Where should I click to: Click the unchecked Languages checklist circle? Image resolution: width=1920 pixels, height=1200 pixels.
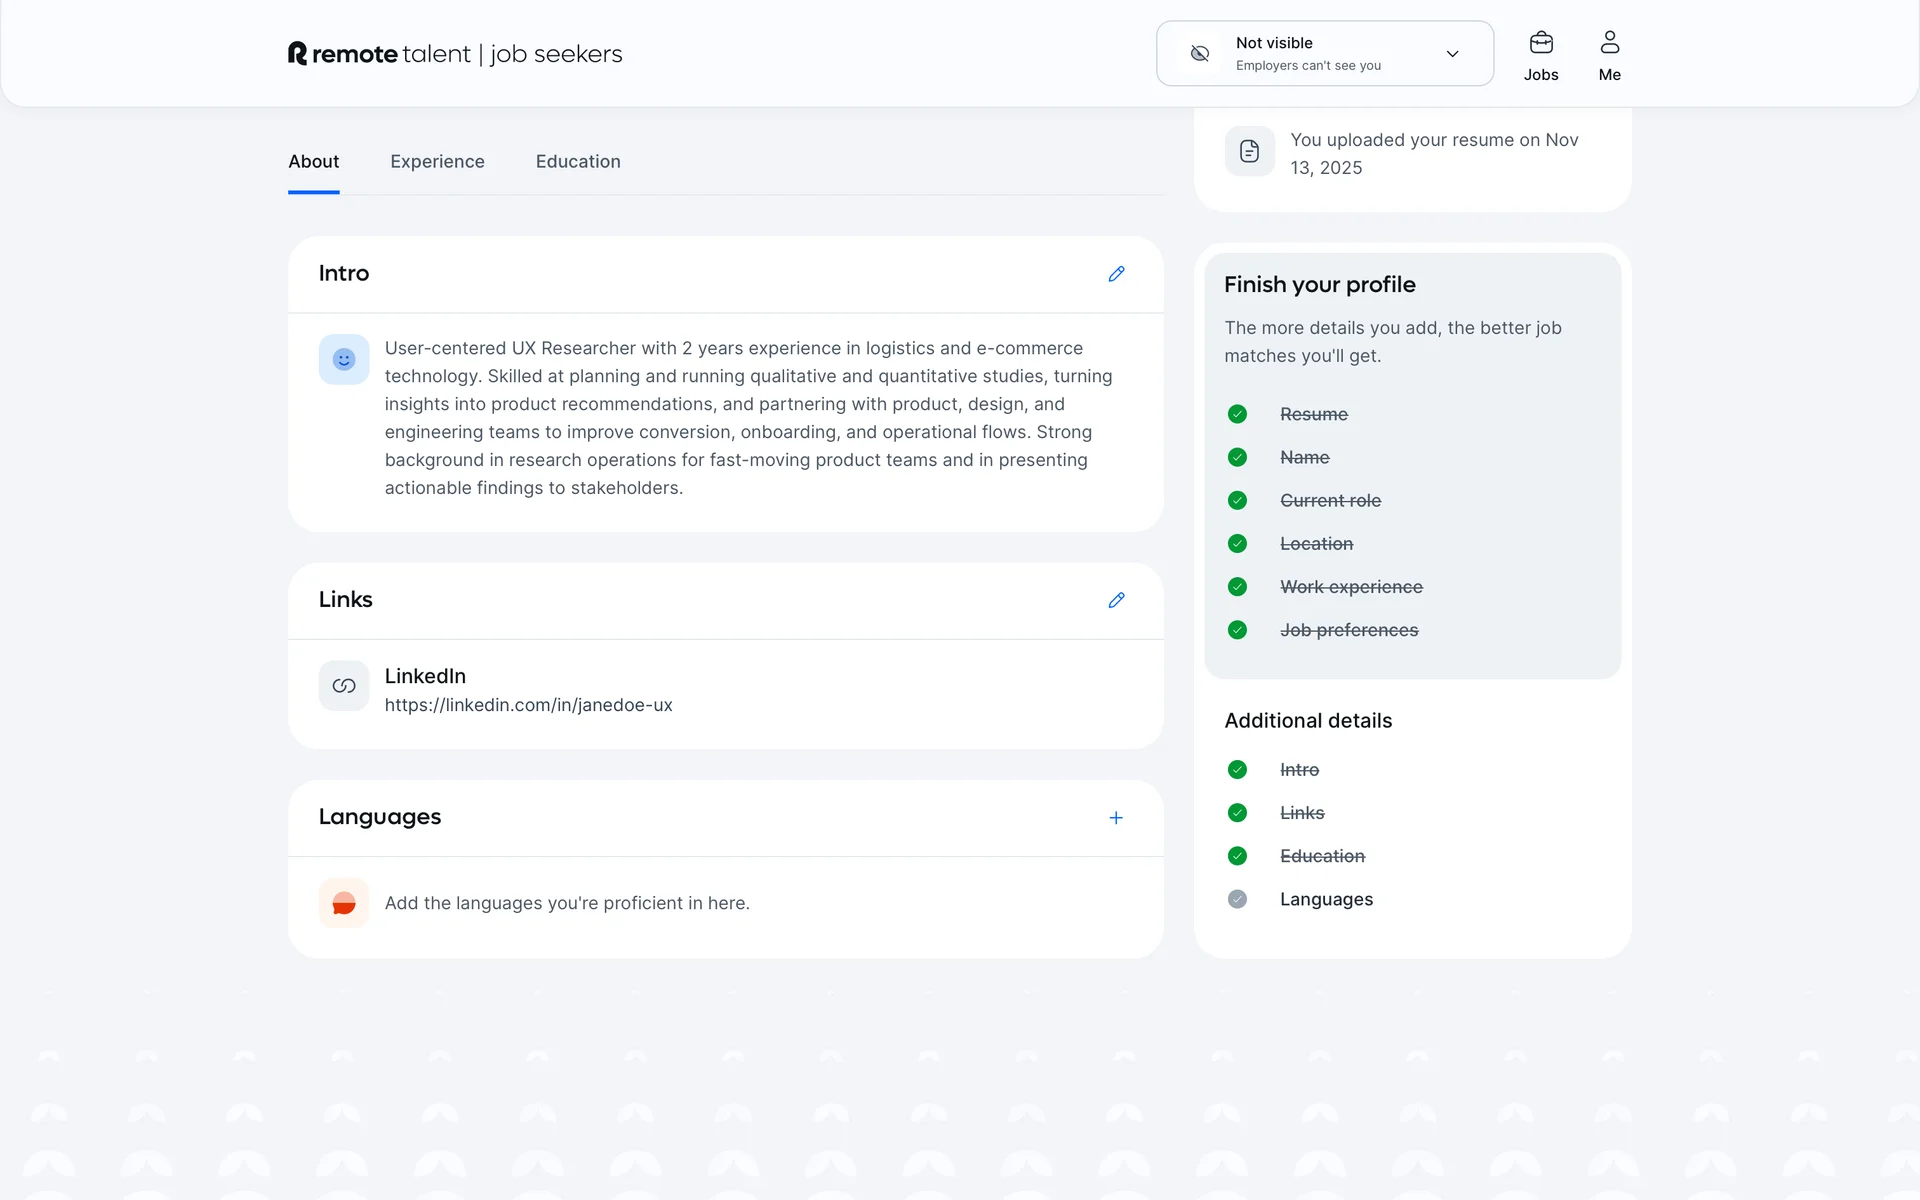[1237, 899]
